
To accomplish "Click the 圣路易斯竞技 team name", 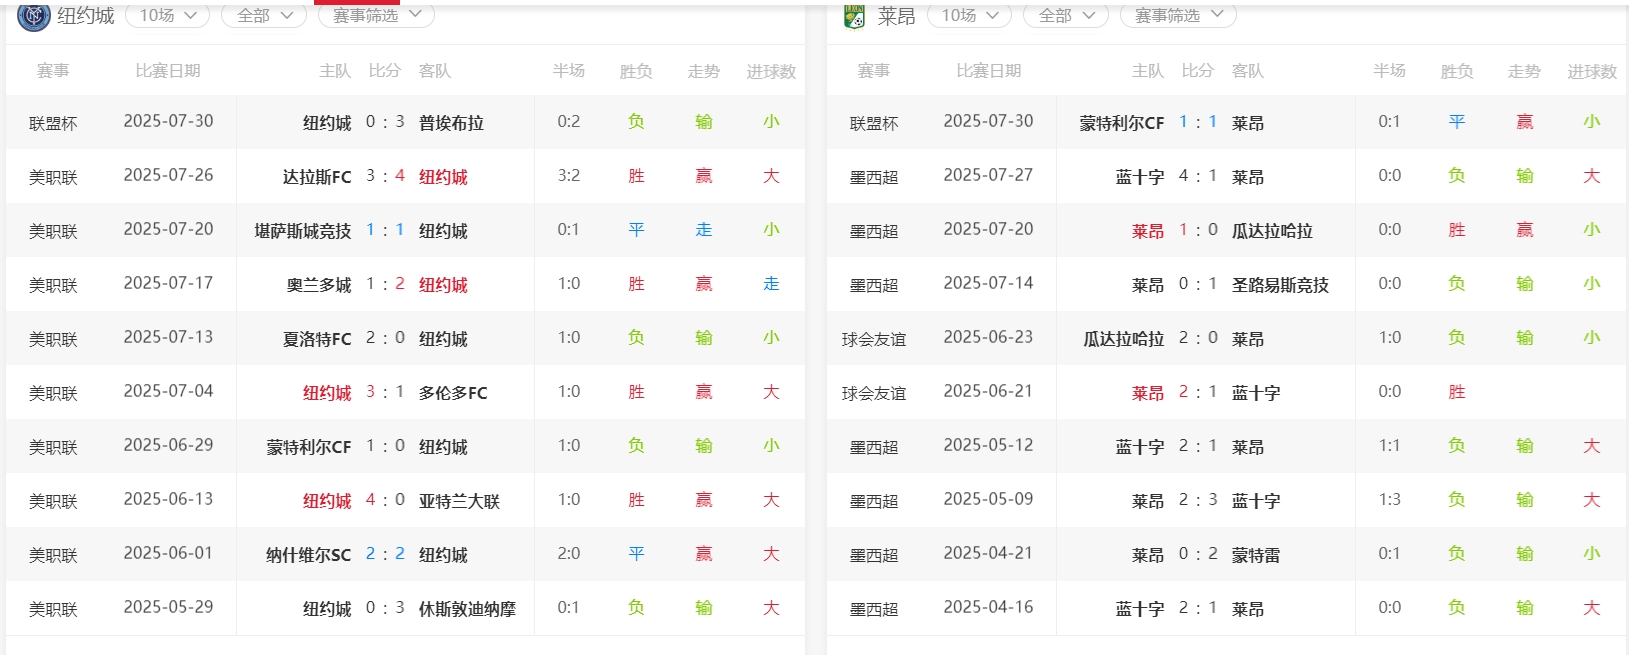I will coord(1280,285).
